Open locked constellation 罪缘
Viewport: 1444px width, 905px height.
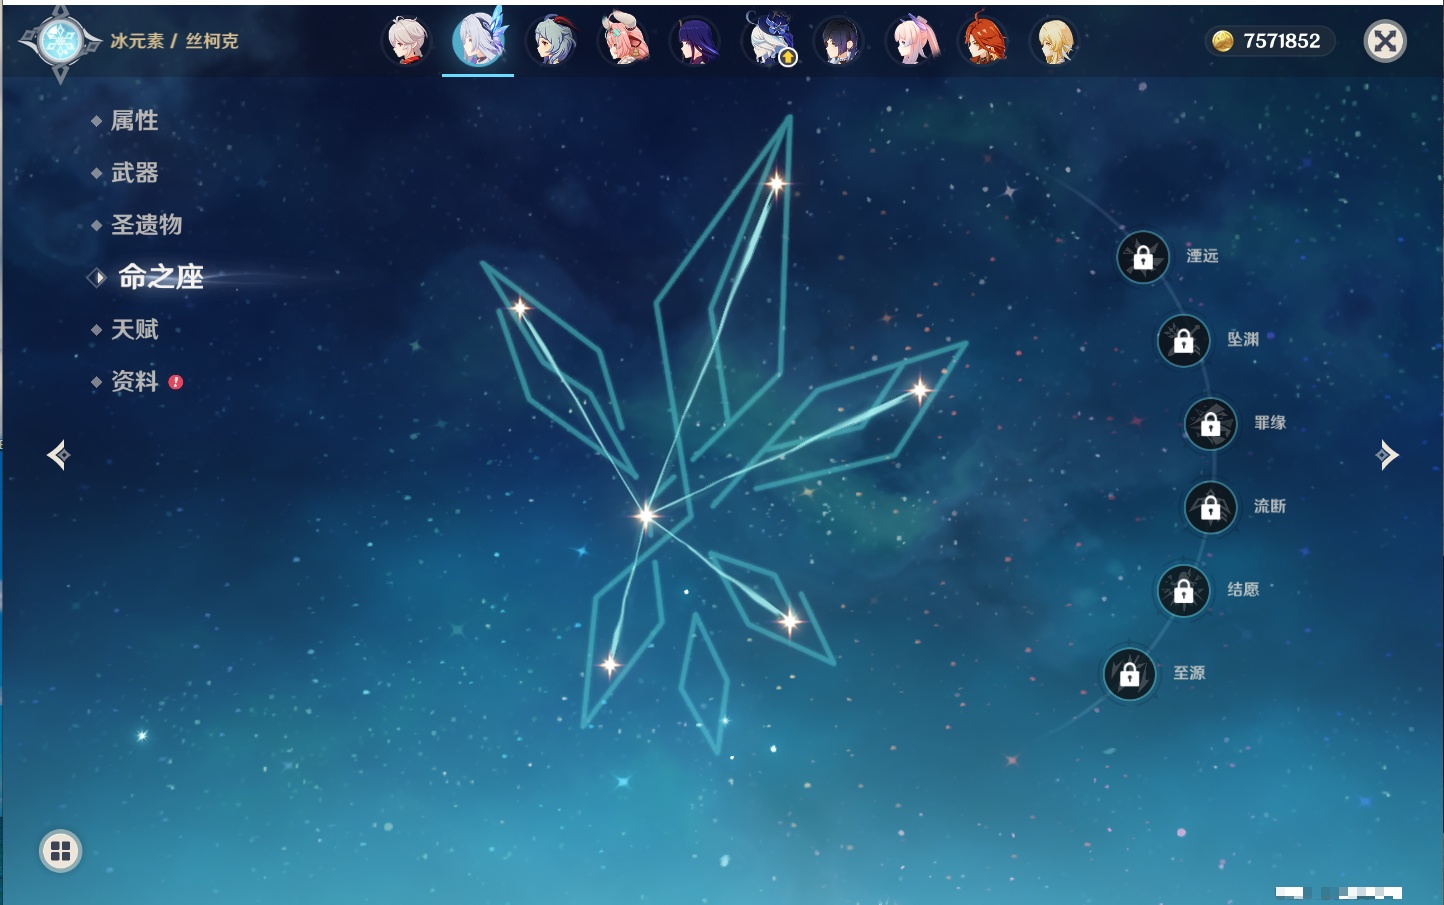coord(1211,424)
